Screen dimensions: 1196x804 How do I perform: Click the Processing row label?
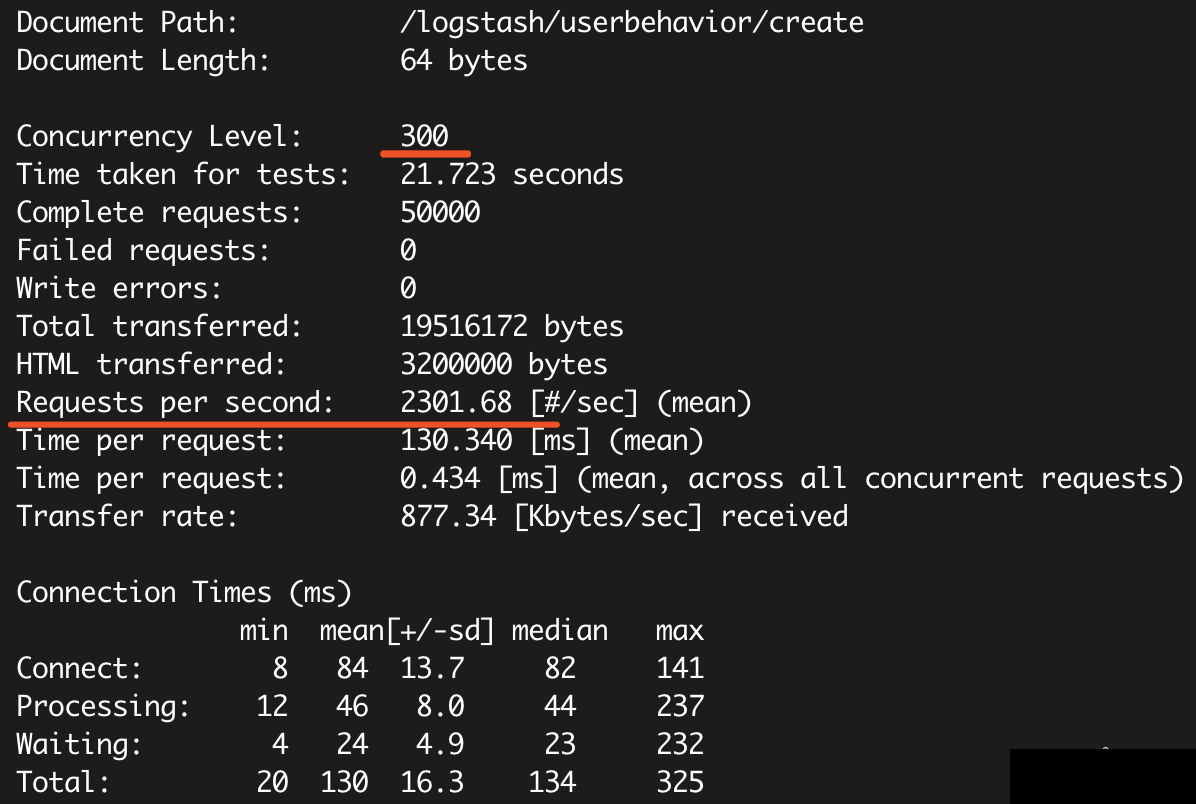click(103, 707)
